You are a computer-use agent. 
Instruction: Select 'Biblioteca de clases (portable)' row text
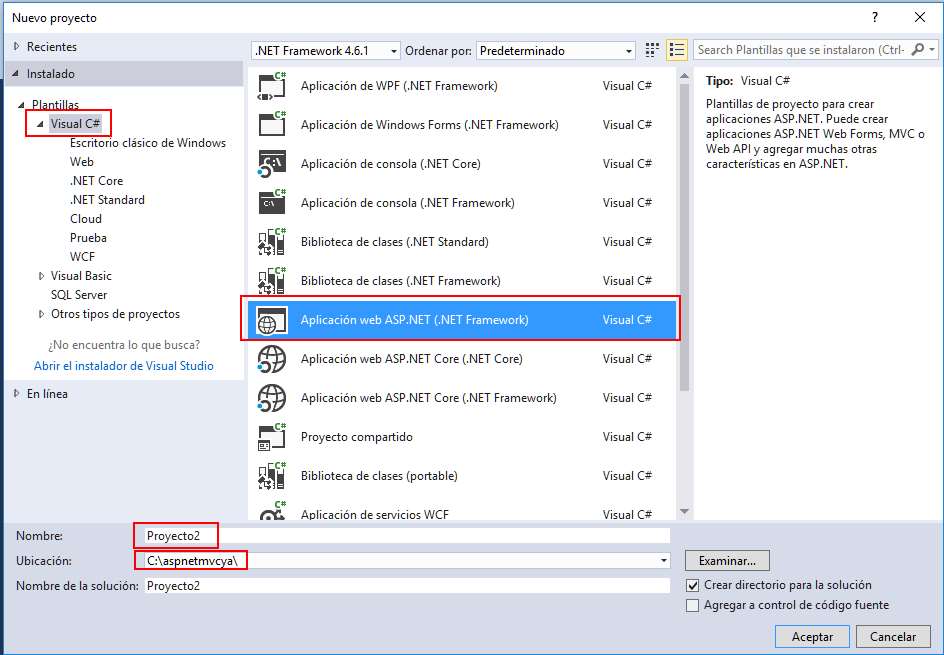coord(379,476)
